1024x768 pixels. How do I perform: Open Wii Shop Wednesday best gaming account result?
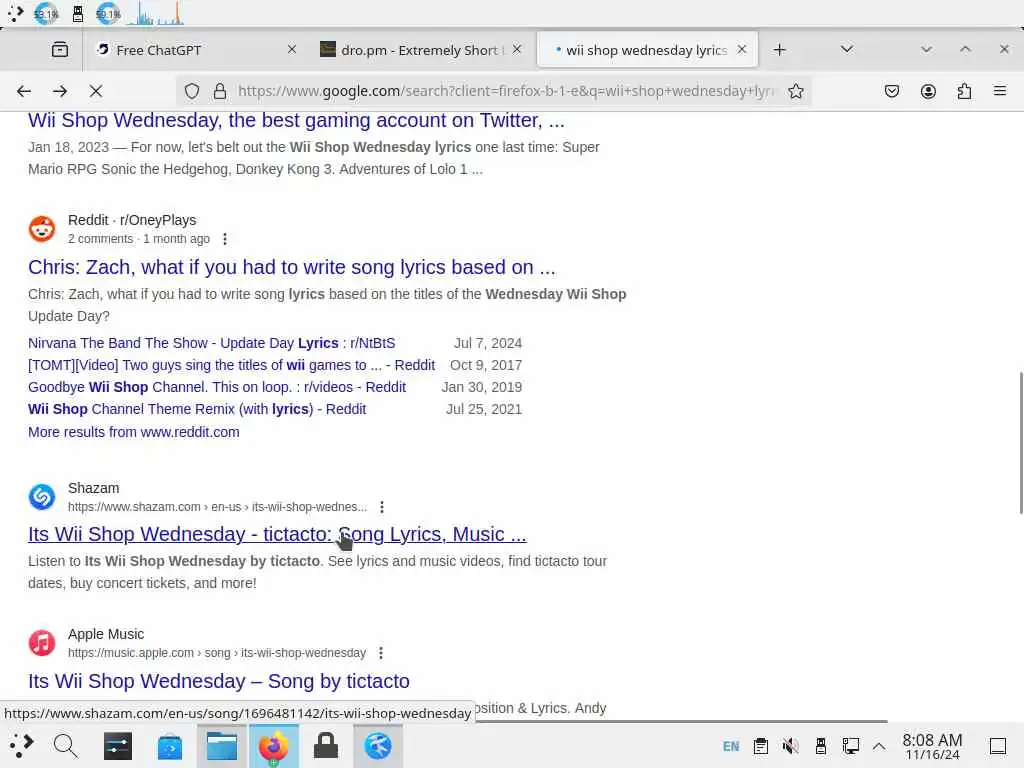tap(296, 120)
